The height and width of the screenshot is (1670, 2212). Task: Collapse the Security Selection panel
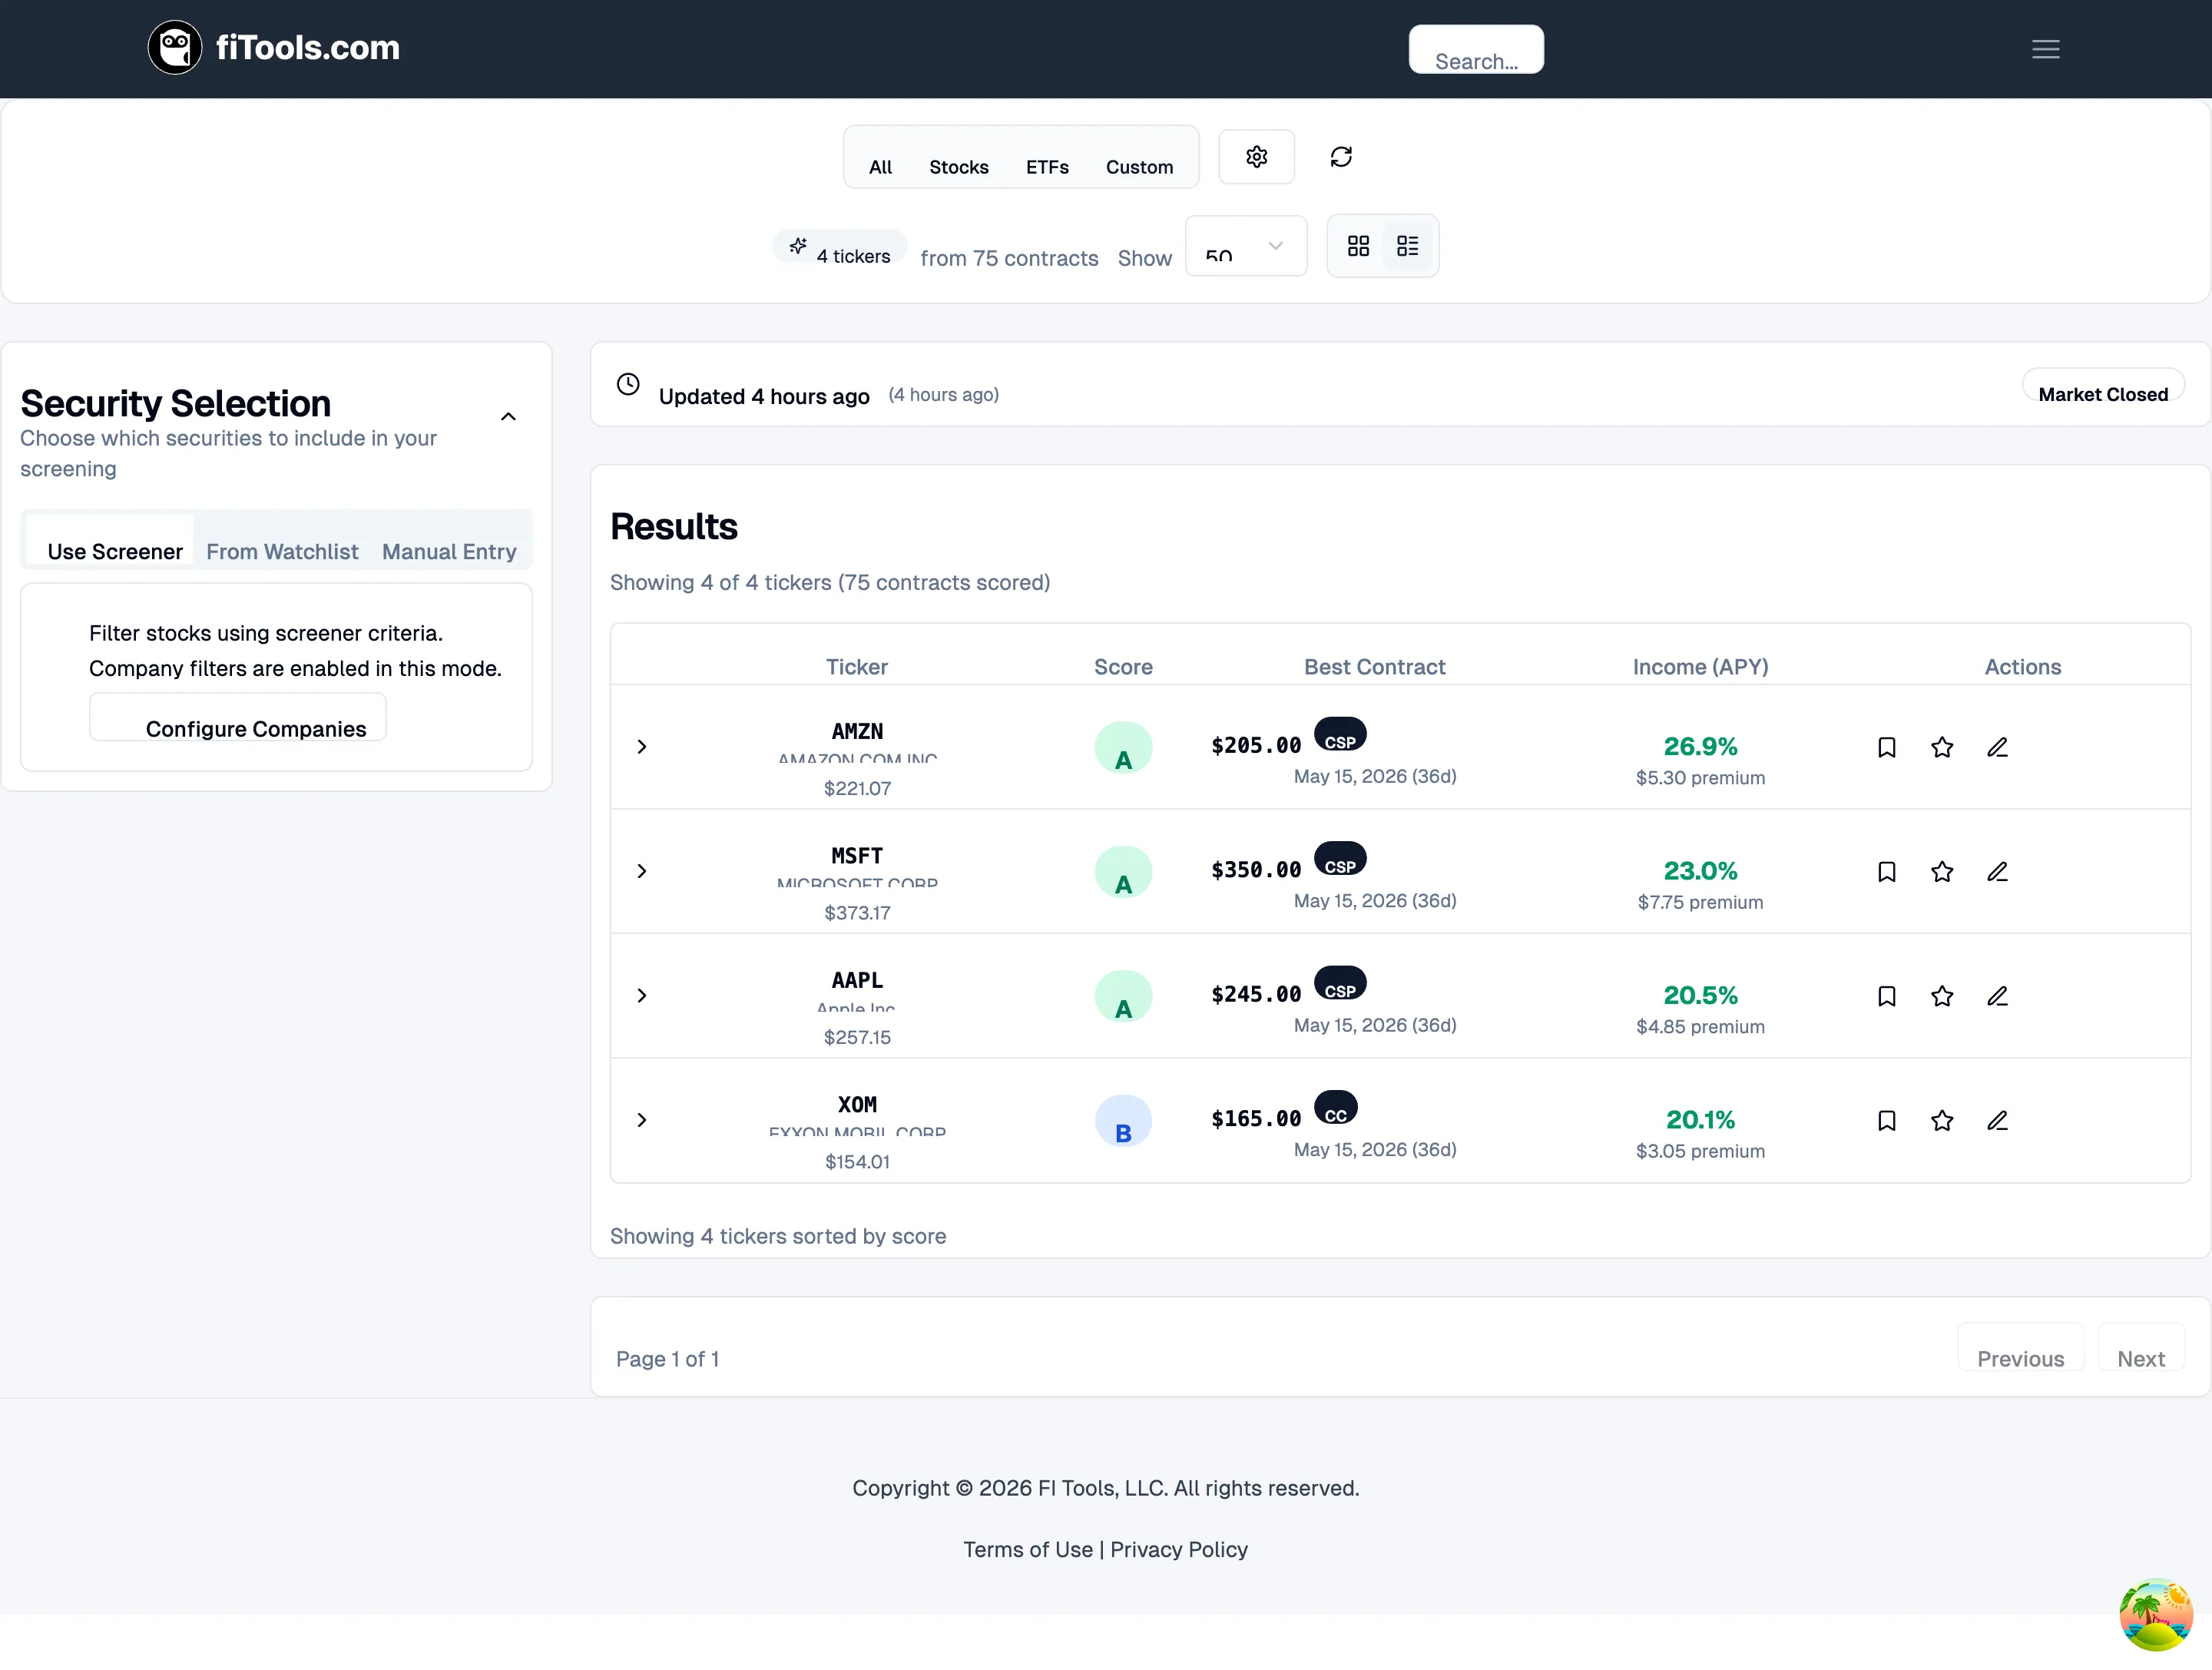coord(508,417)
